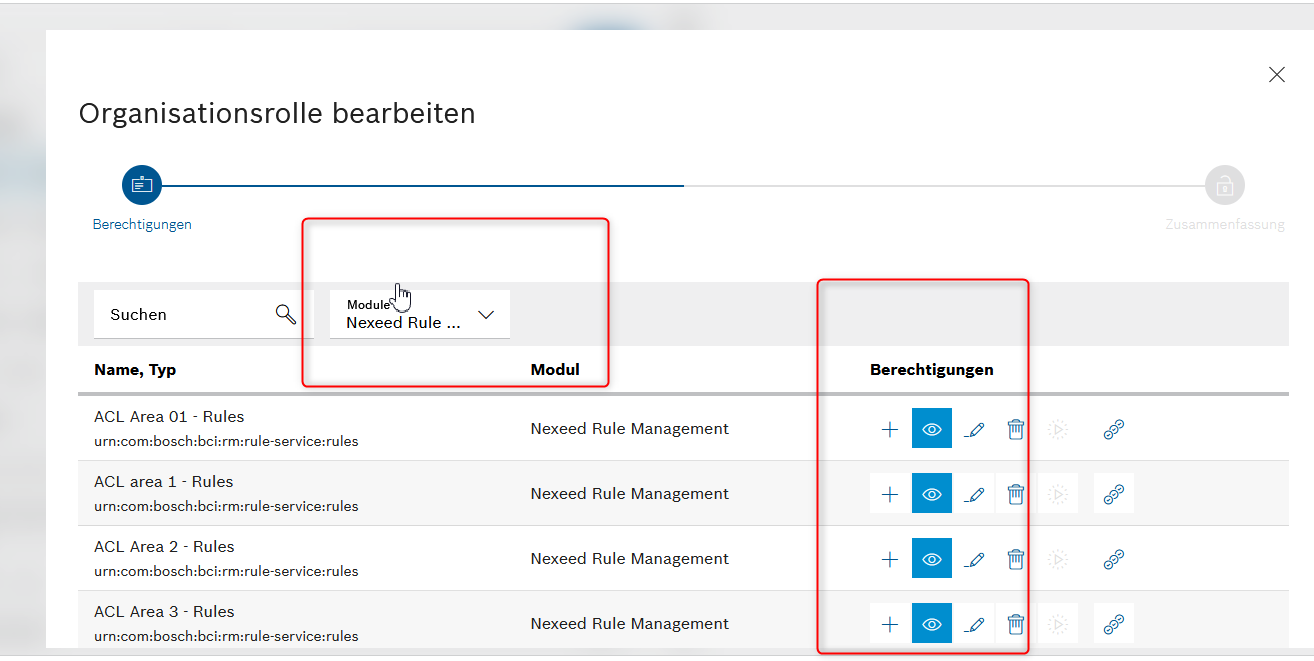1314x661 pixels.
Task: Click the Zusammenfassung lock step
Action: [1224, 184]
